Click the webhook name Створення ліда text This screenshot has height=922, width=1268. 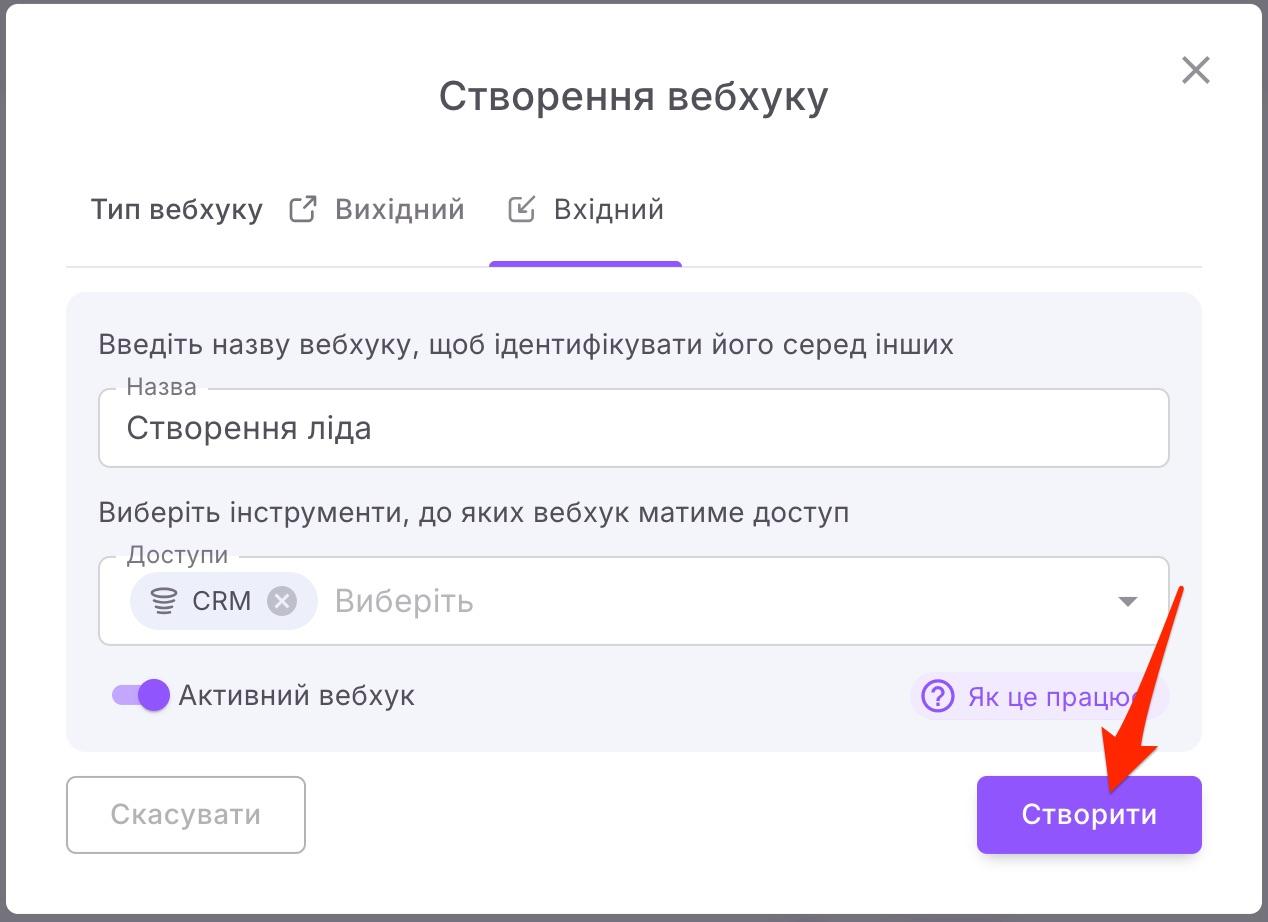point(248,428)
